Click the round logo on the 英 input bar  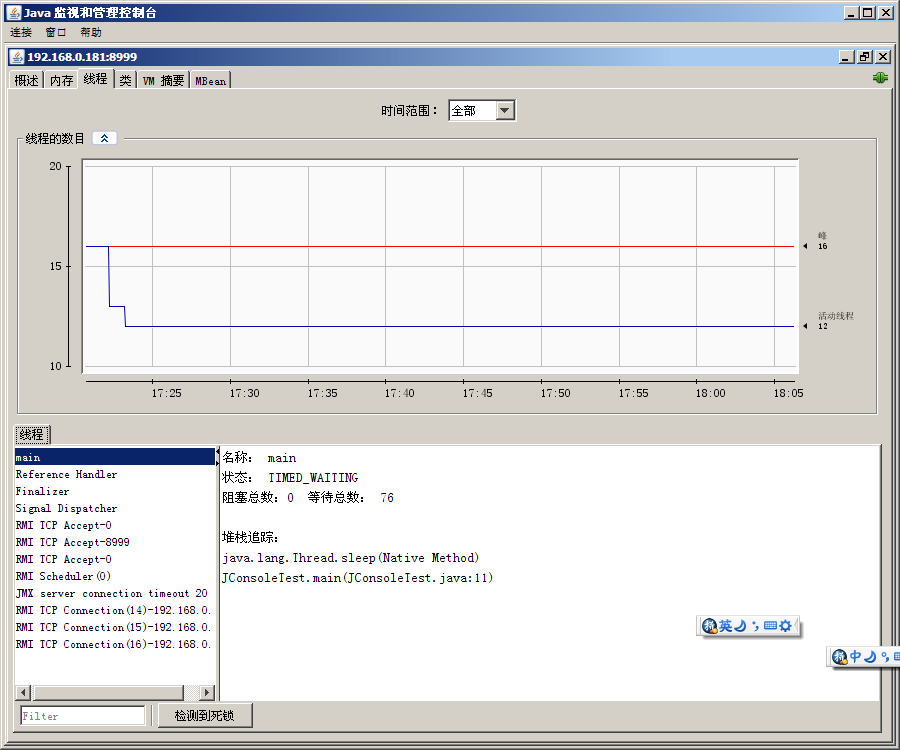click(709, 626)
